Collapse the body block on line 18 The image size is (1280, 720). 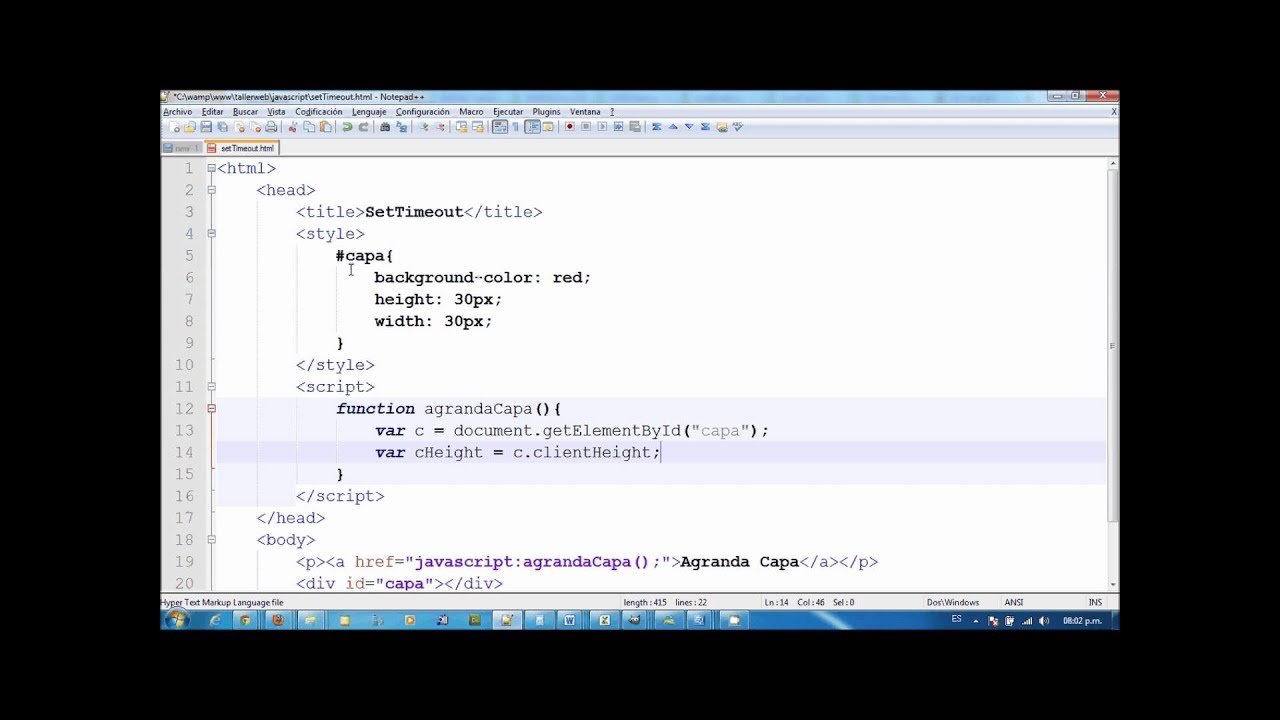pos(211,540)
